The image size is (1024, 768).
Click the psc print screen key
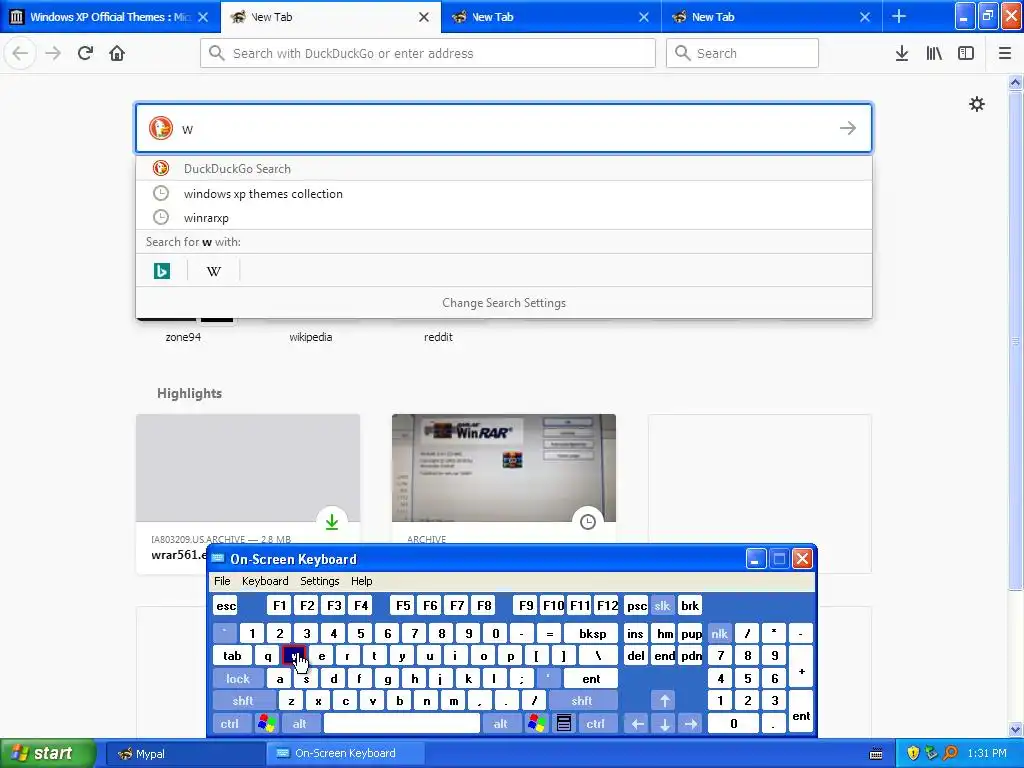(636, 605)
